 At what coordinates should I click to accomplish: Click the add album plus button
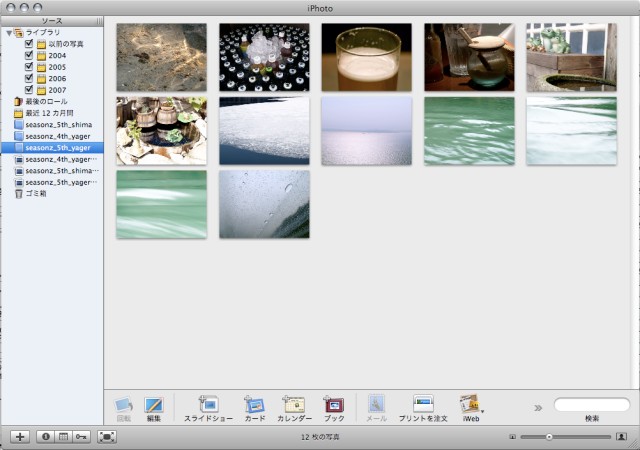[20, 437]
